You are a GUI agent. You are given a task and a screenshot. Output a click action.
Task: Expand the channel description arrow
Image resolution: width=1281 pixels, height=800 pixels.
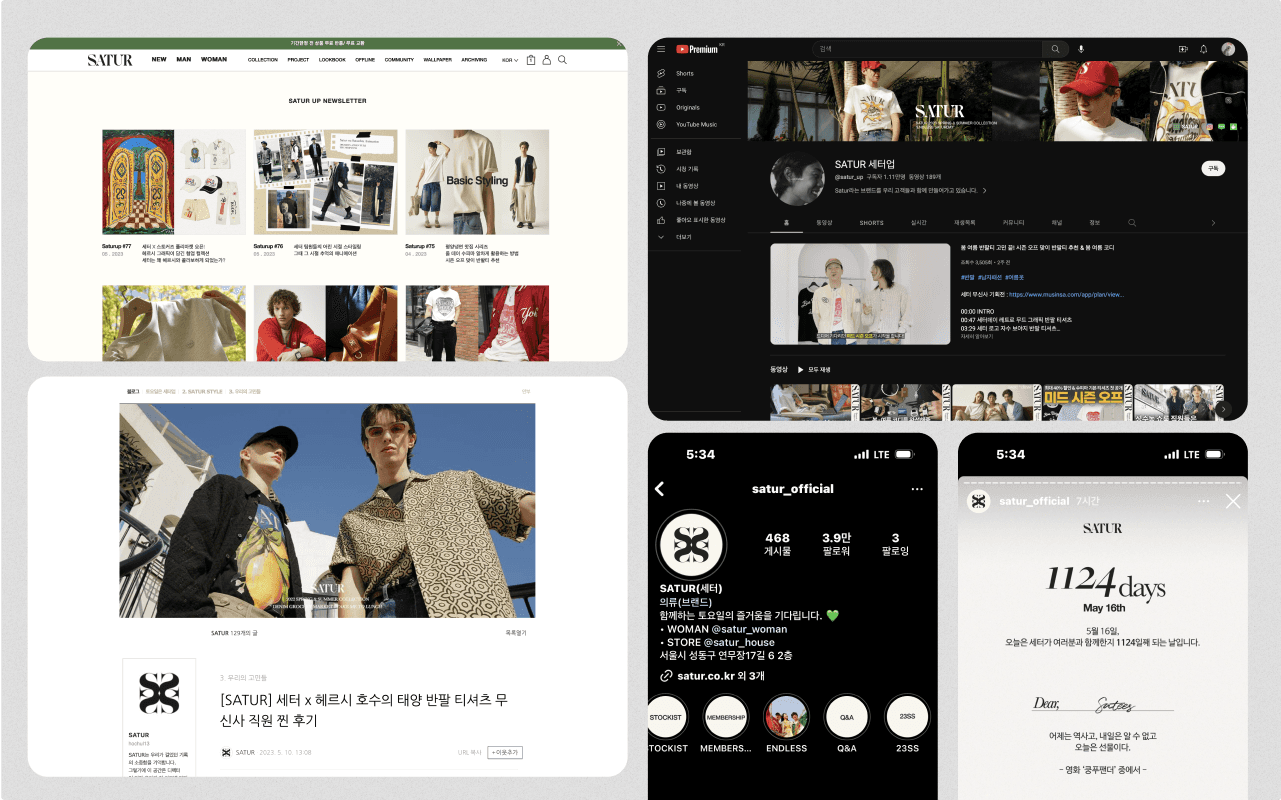(984, 190)
